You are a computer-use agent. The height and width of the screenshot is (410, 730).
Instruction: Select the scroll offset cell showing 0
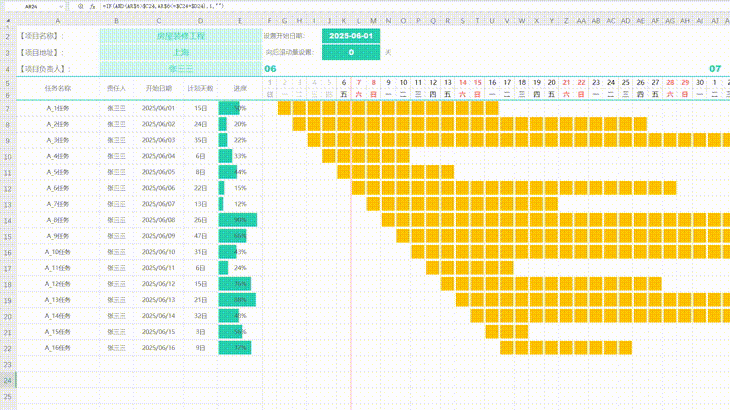(351, 53)
